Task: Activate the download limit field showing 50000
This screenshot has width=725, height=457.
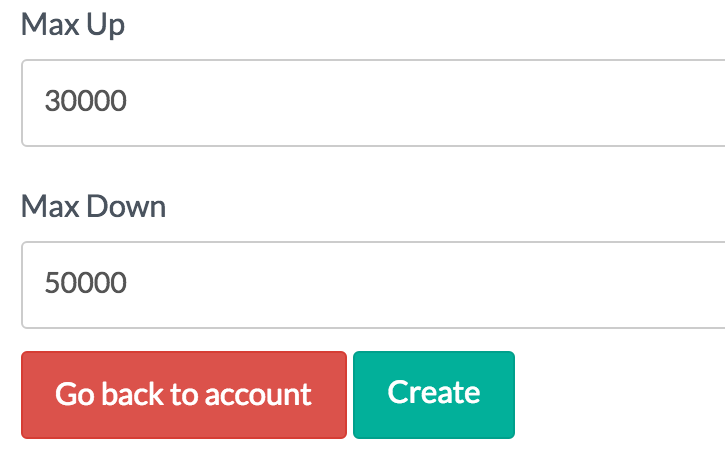Action: coord(372,285)
